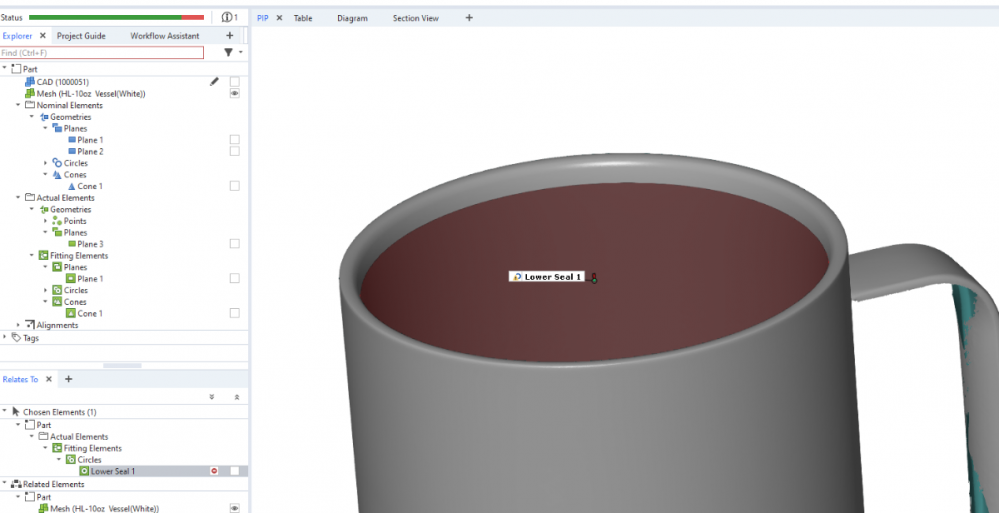Click the filter funnel icon in Explorer
Viewport: 999px width, 513px height.
(228, 52)
